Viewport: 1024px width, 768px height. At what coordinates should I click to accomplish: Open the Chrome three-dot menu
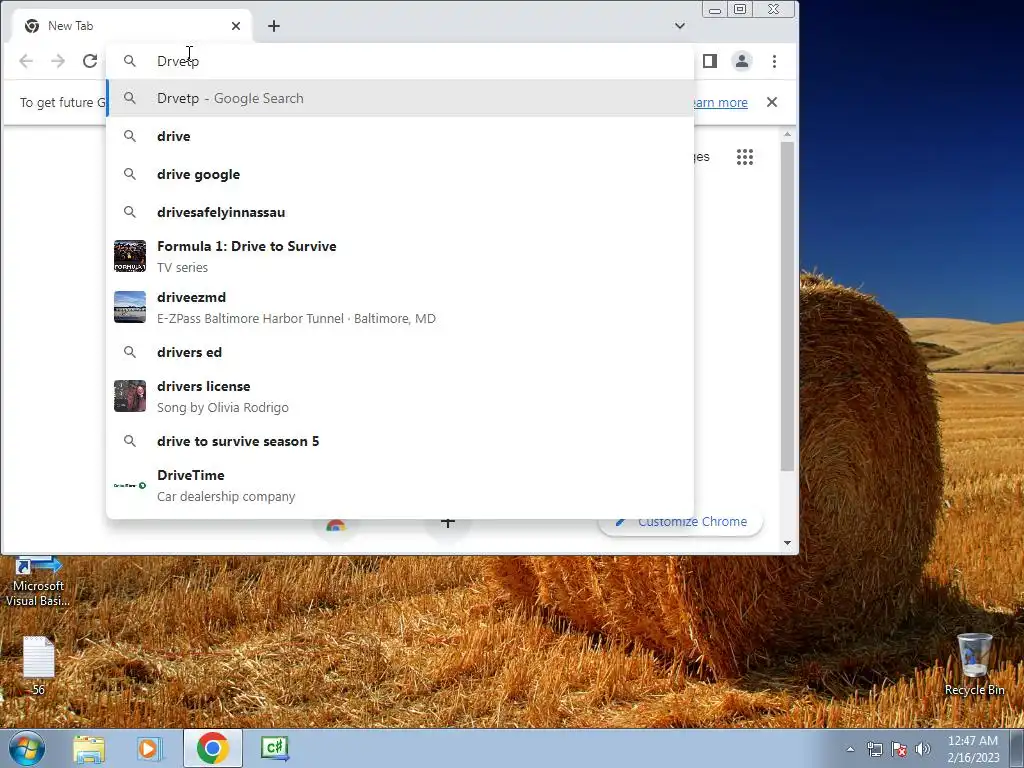click(x=774, y=61)
